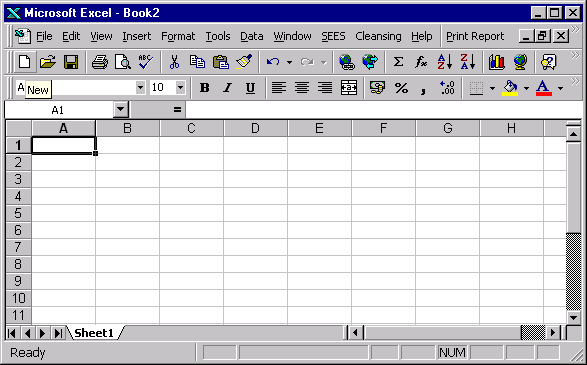Open the undo history dropdown arrow
Viewport: 587px width, 365px height.
(289, 62)
